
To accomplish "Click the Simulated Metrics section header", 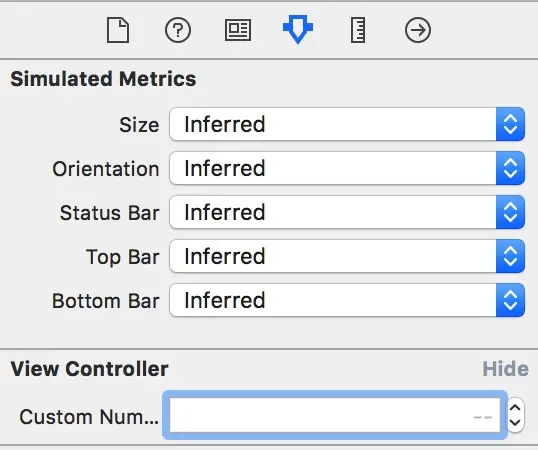I will tap(103, 79).
